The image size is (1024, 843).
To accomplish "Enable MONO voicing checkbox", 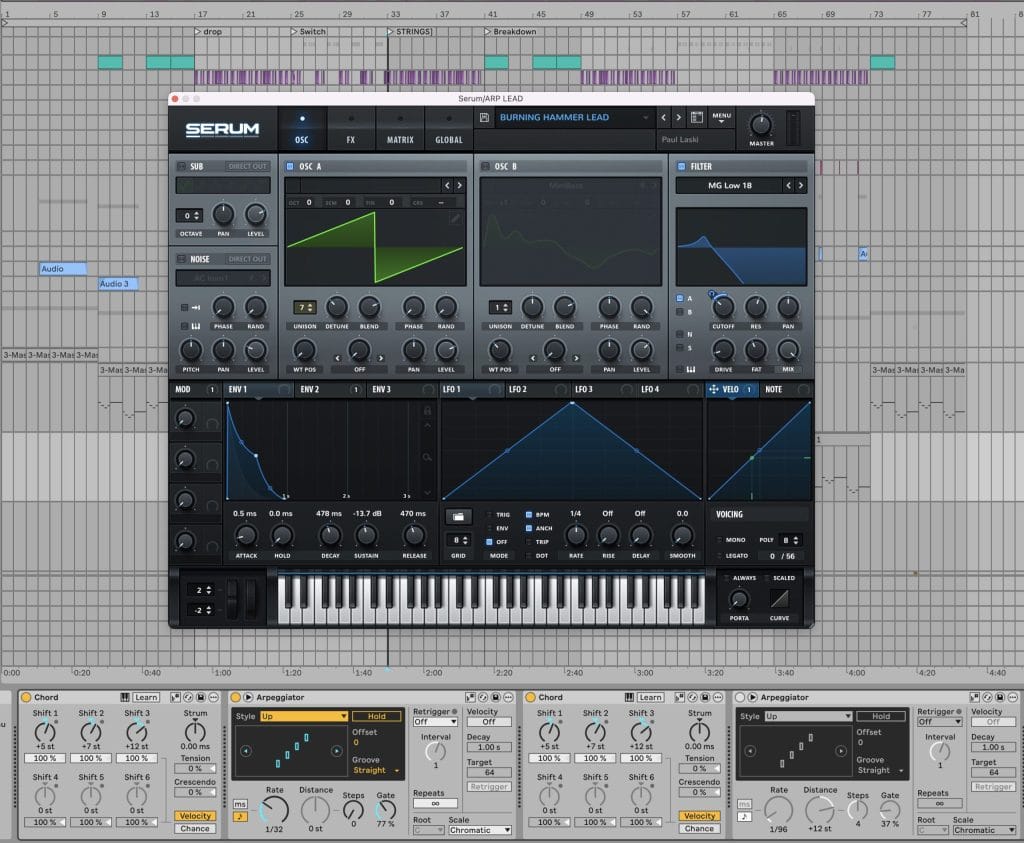I will tap(720, 540).
